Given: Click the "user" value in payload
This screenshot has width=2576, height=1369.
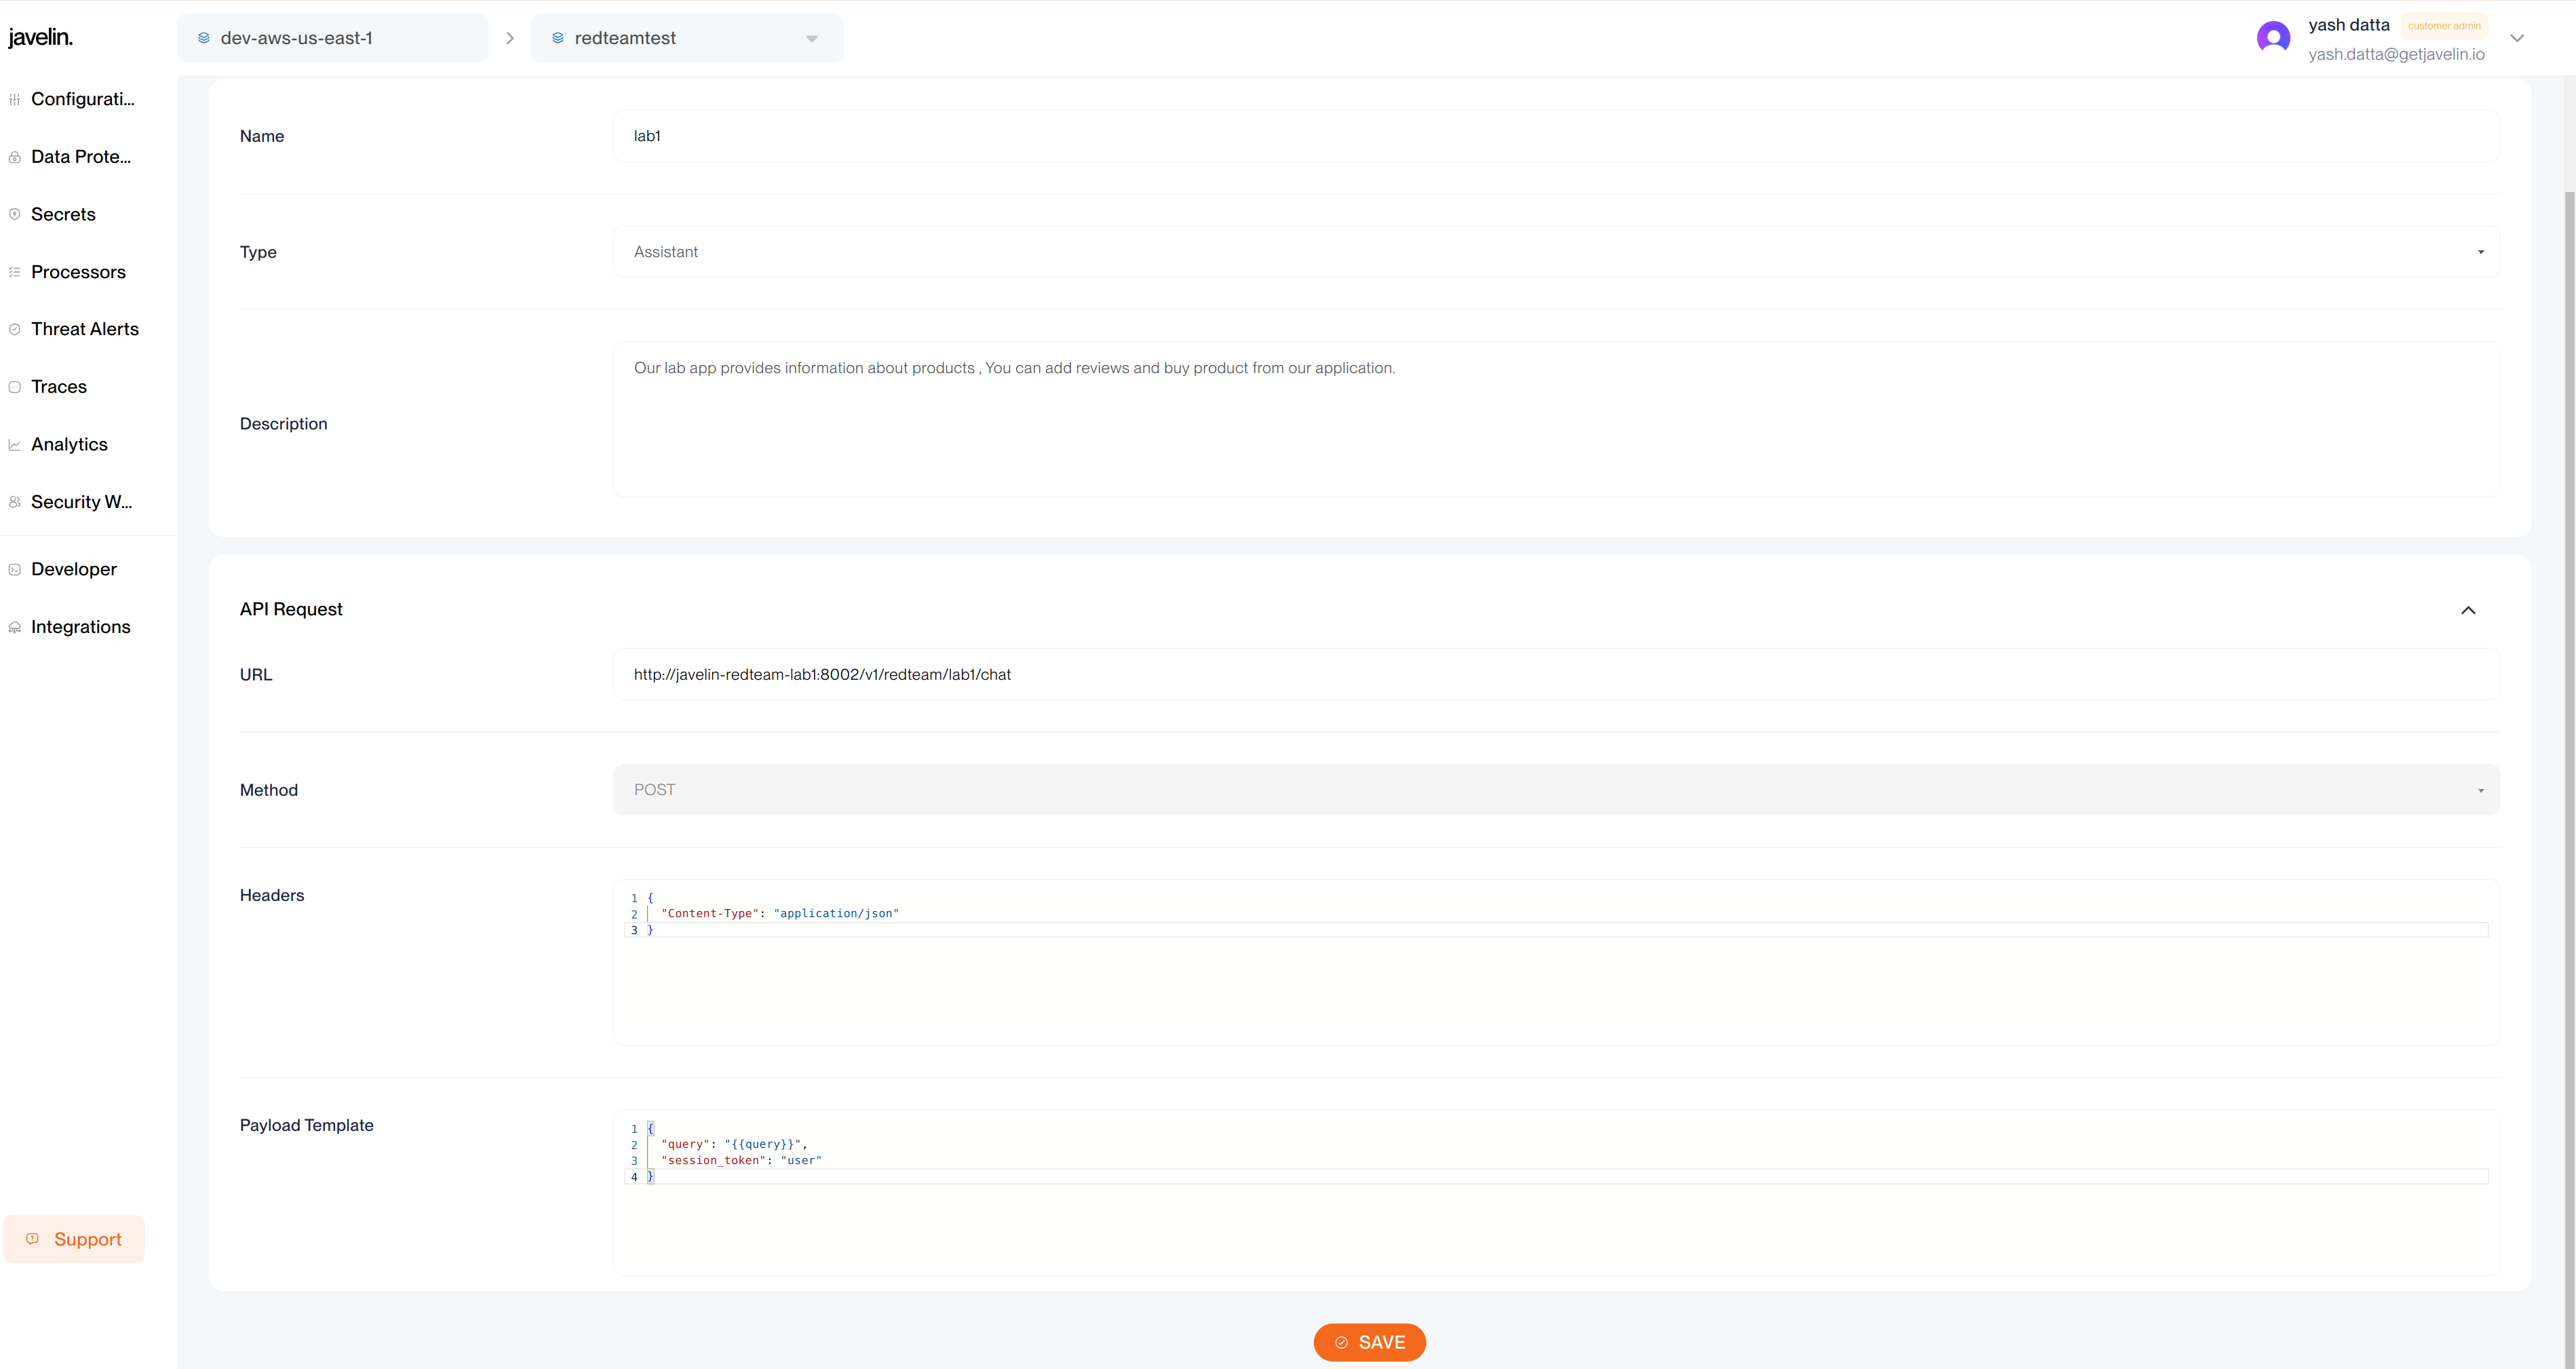Looking at the screenshot, I should click(801, 1161).
